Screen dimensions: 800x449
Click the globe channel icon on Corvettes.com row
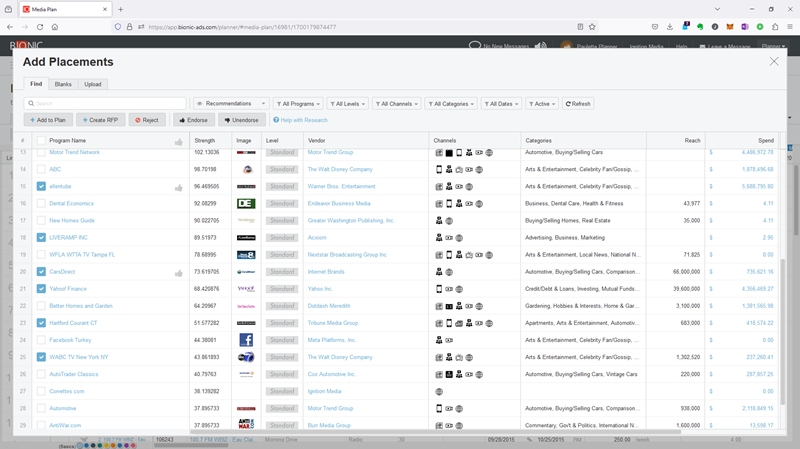pyautogui.click(x=439, y=392)
